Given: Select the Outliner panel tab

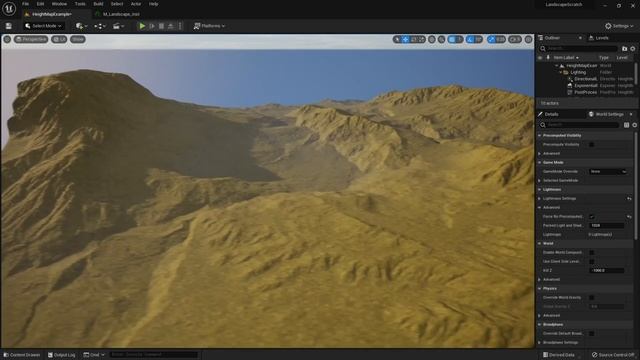Looking at the screenshot, I should click(x=552, y=38).
